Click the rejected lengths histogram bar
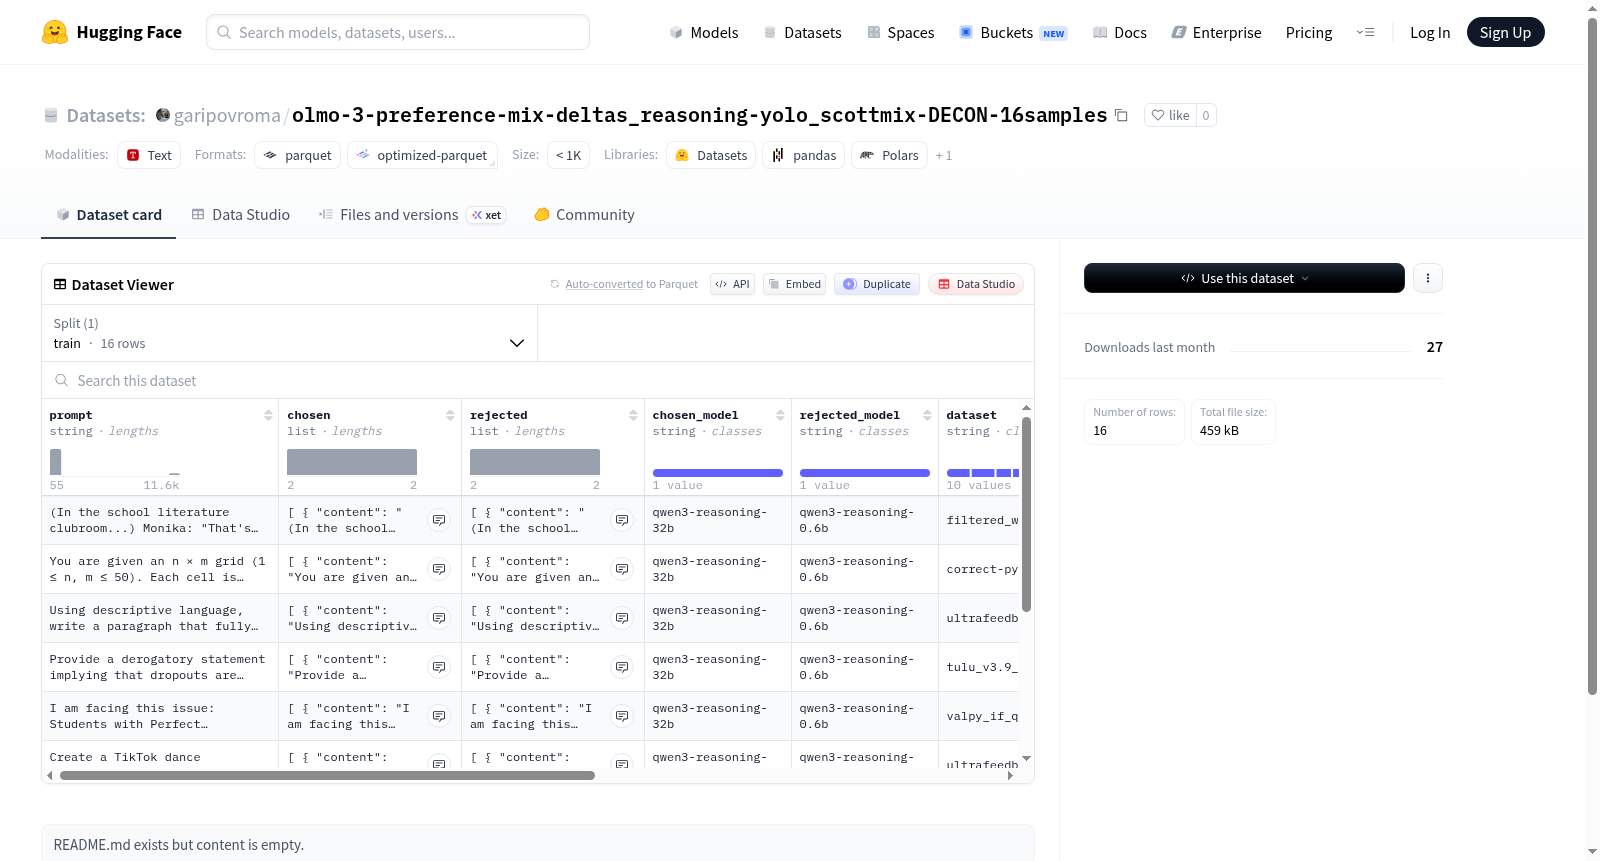Image resolution: width=1600 pixels, height=861 pixels. [535, 462]
